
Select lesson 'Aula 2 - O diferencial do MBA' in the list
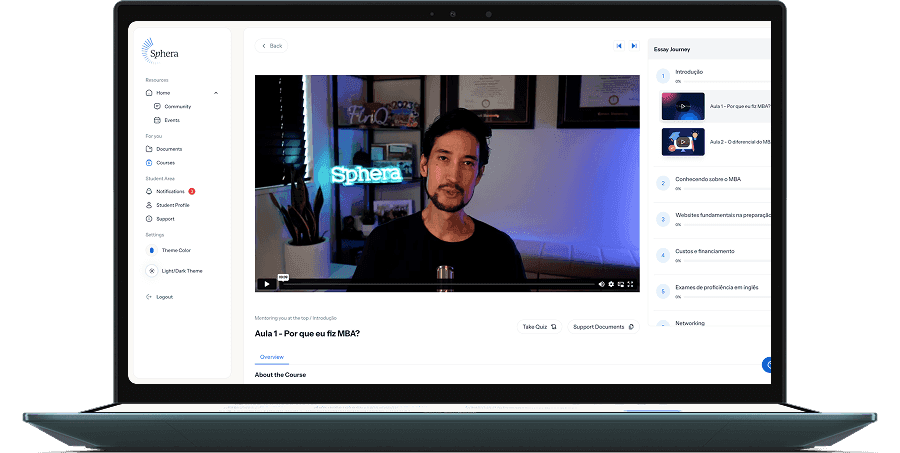tap(740, 142)
